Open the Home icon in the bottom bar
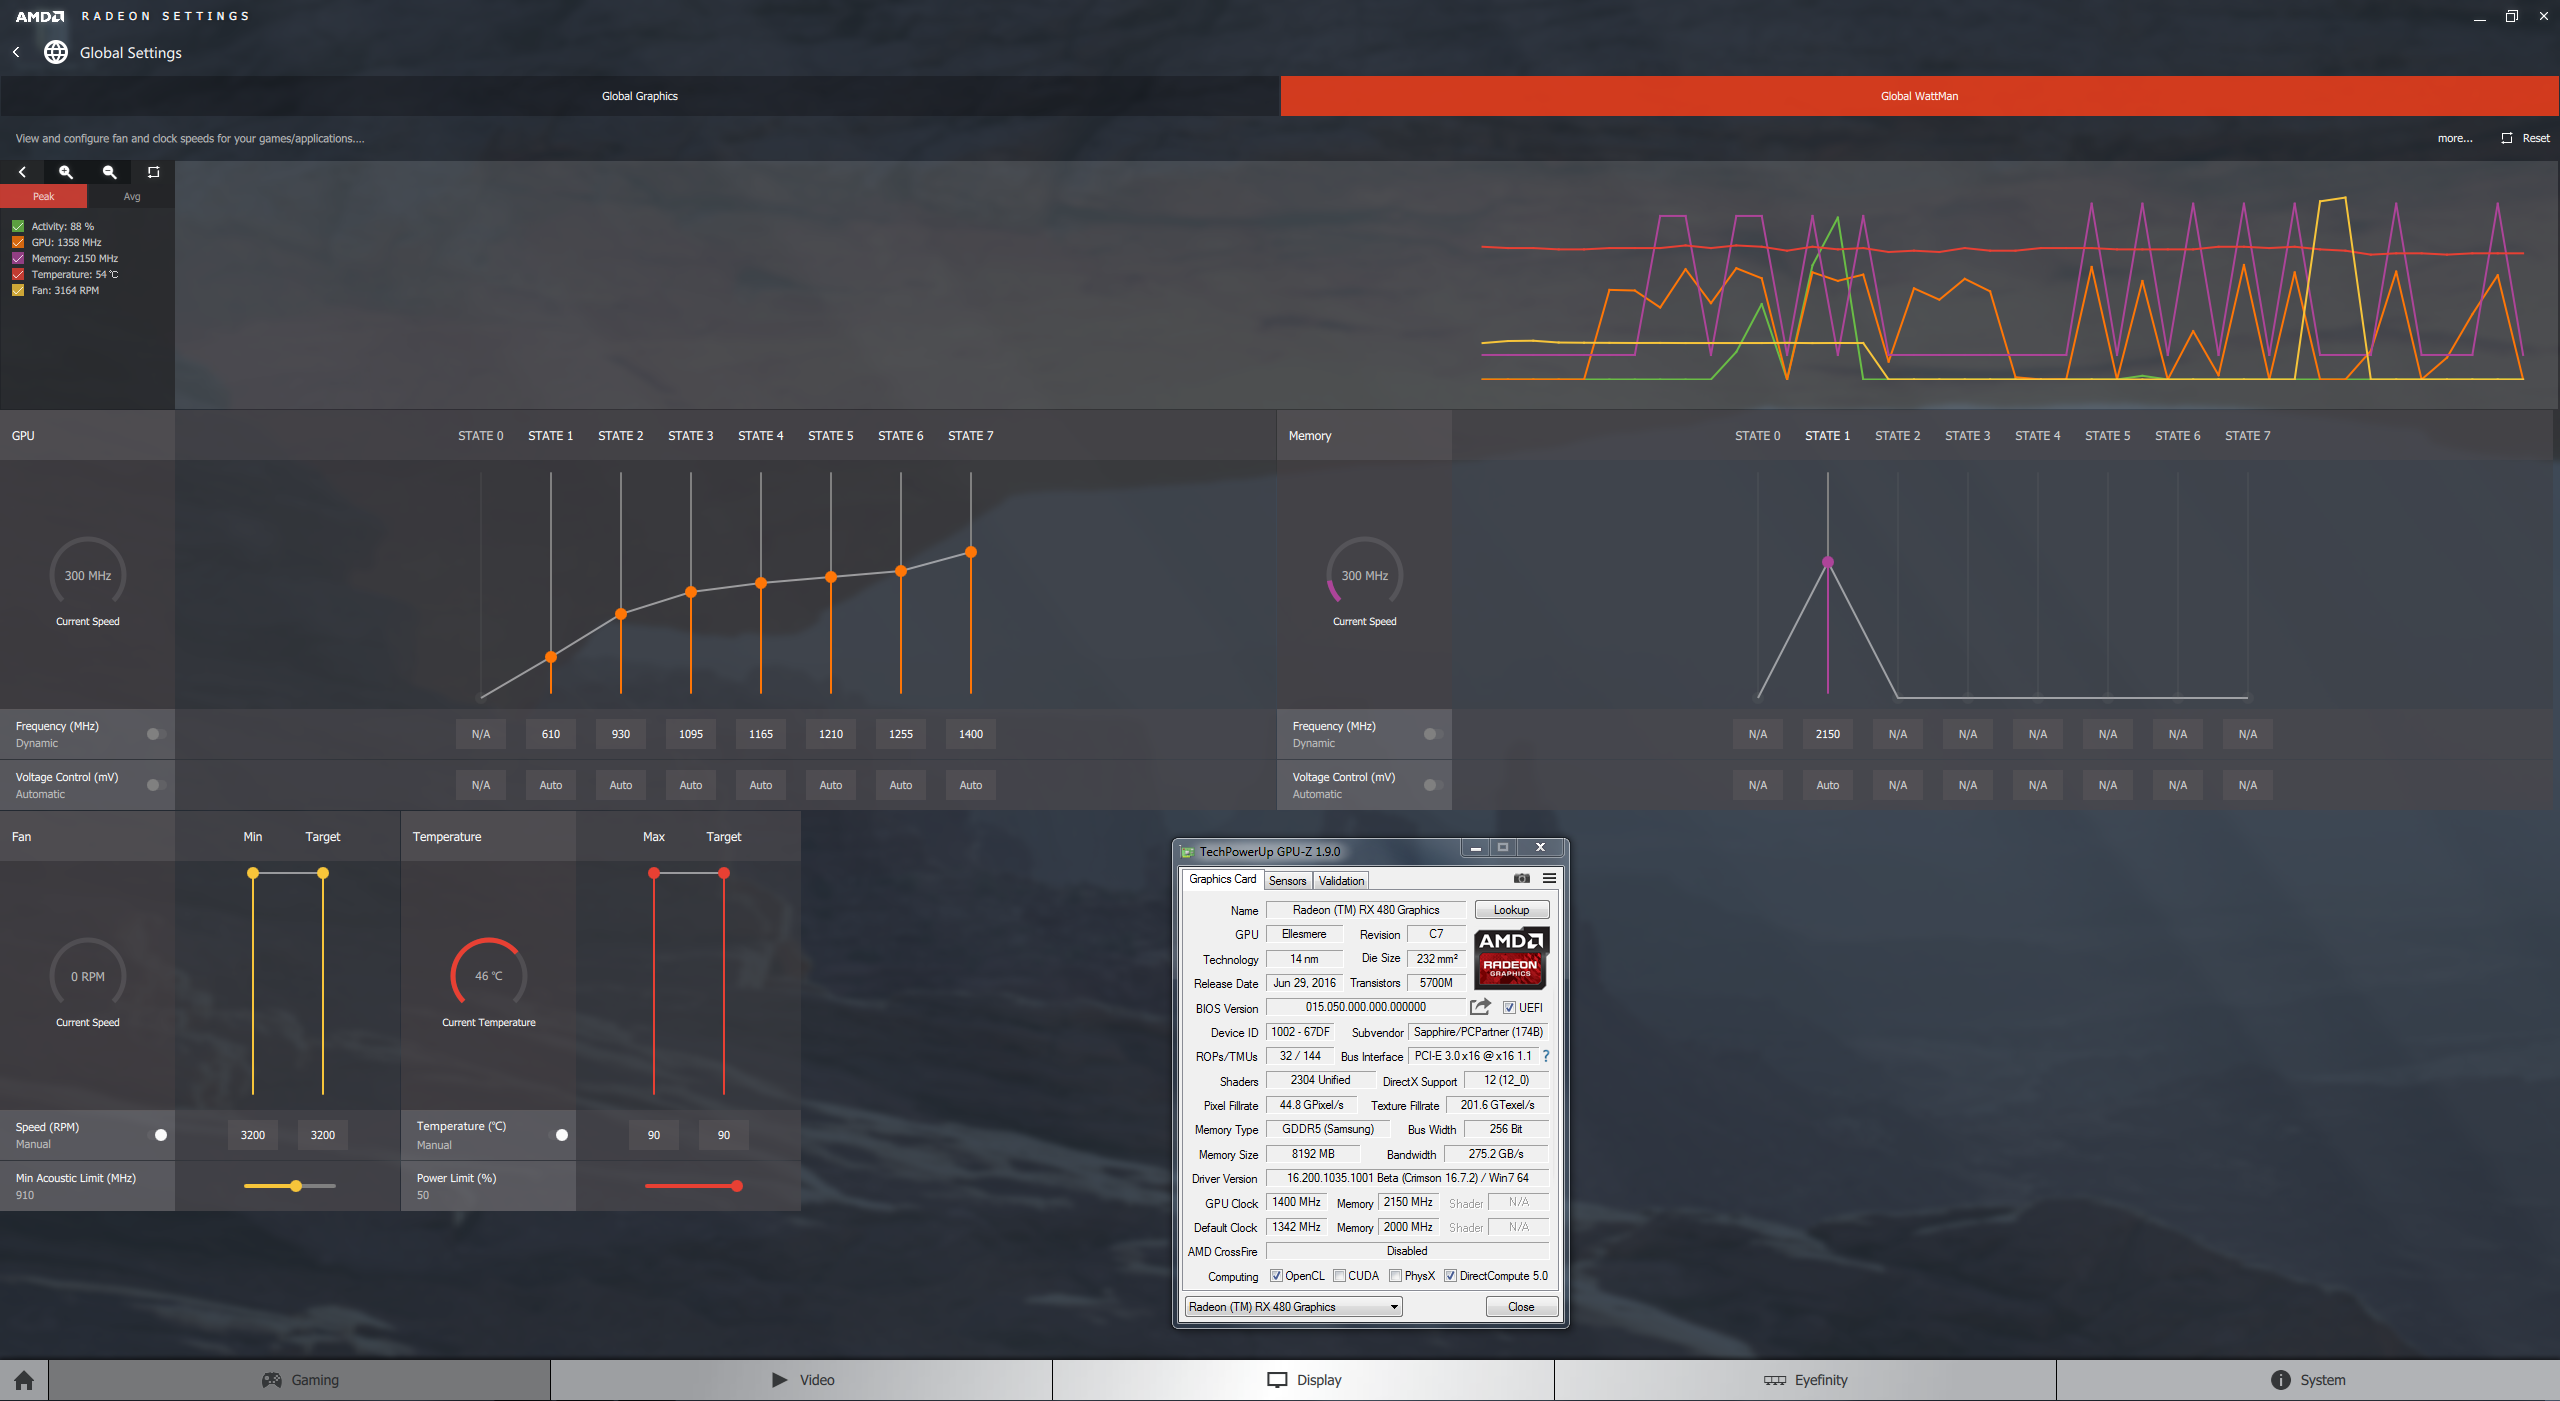 [x=24, y=1380]
